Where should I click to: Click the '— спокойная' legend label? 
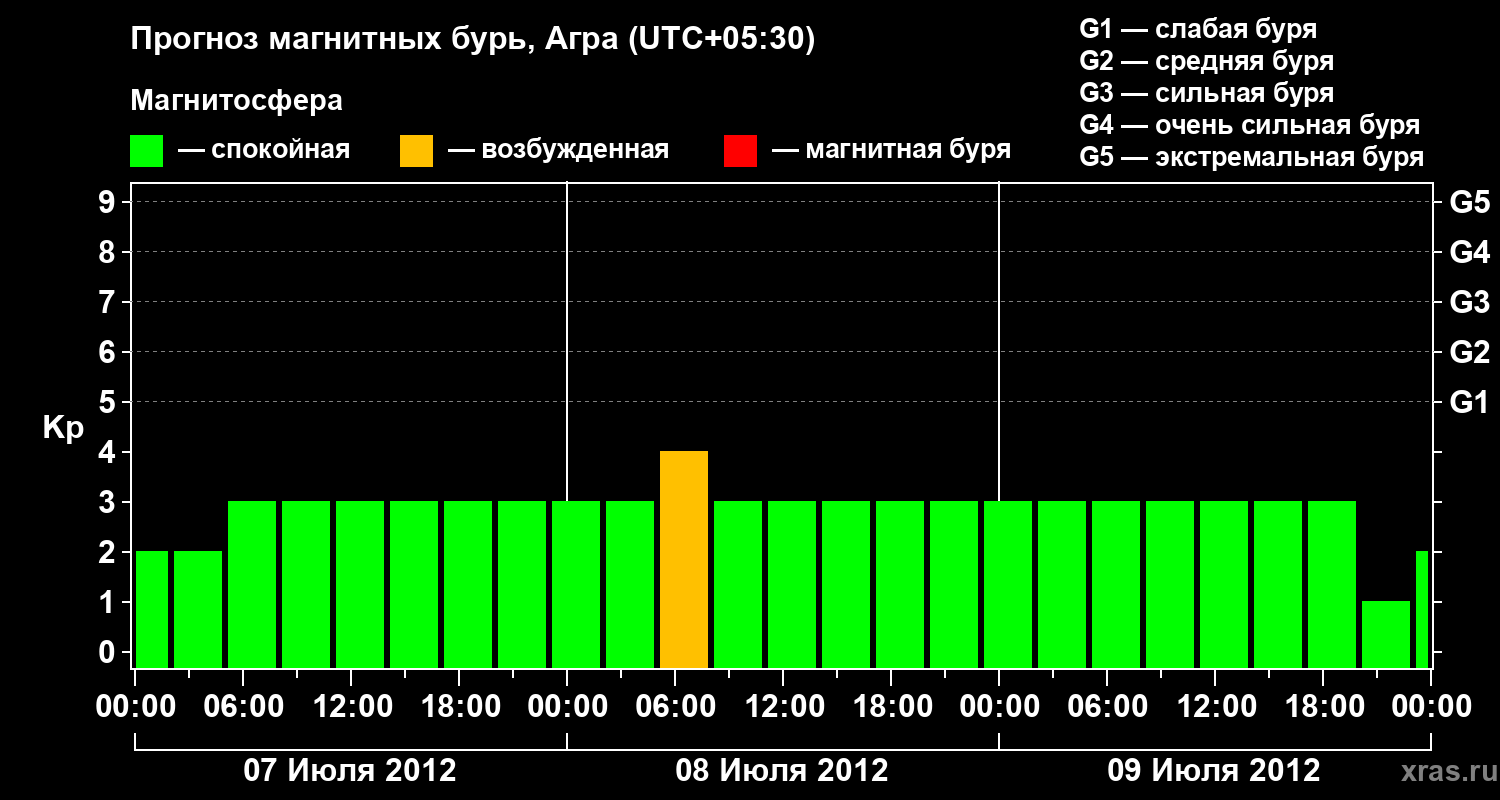(x=264, y=151)
